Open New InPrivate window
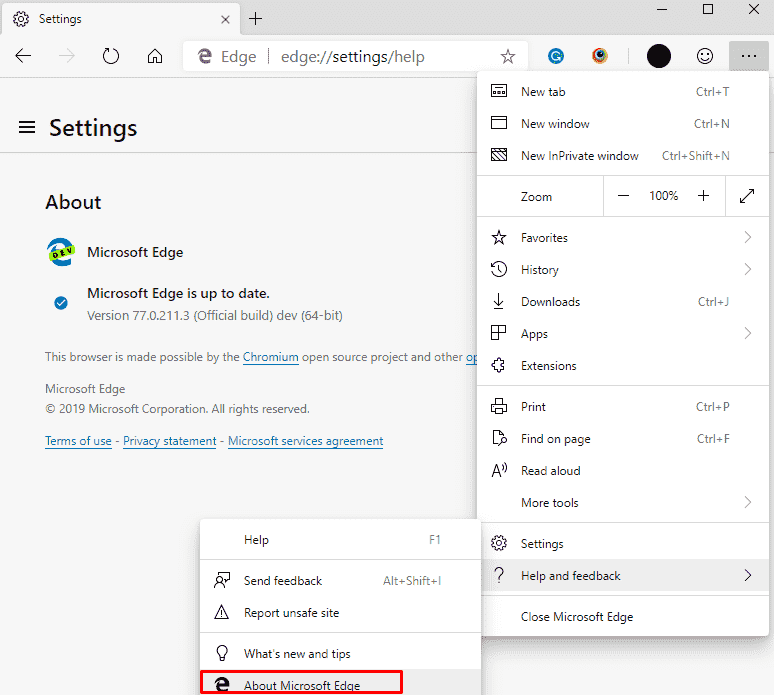Screen dimensions: 774x695 (623, 156)
